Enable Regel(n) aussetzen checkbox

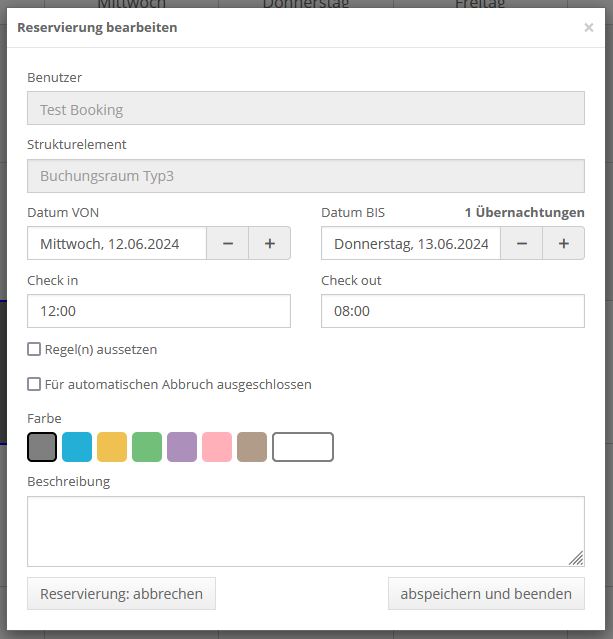tap(35, 350)
